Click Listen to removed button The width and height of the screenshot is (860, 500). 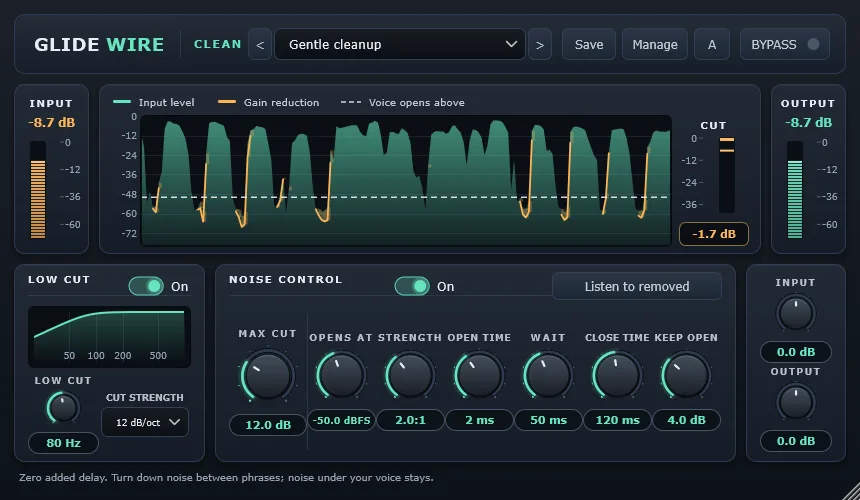pyautogui.click(x=637, y=286)
